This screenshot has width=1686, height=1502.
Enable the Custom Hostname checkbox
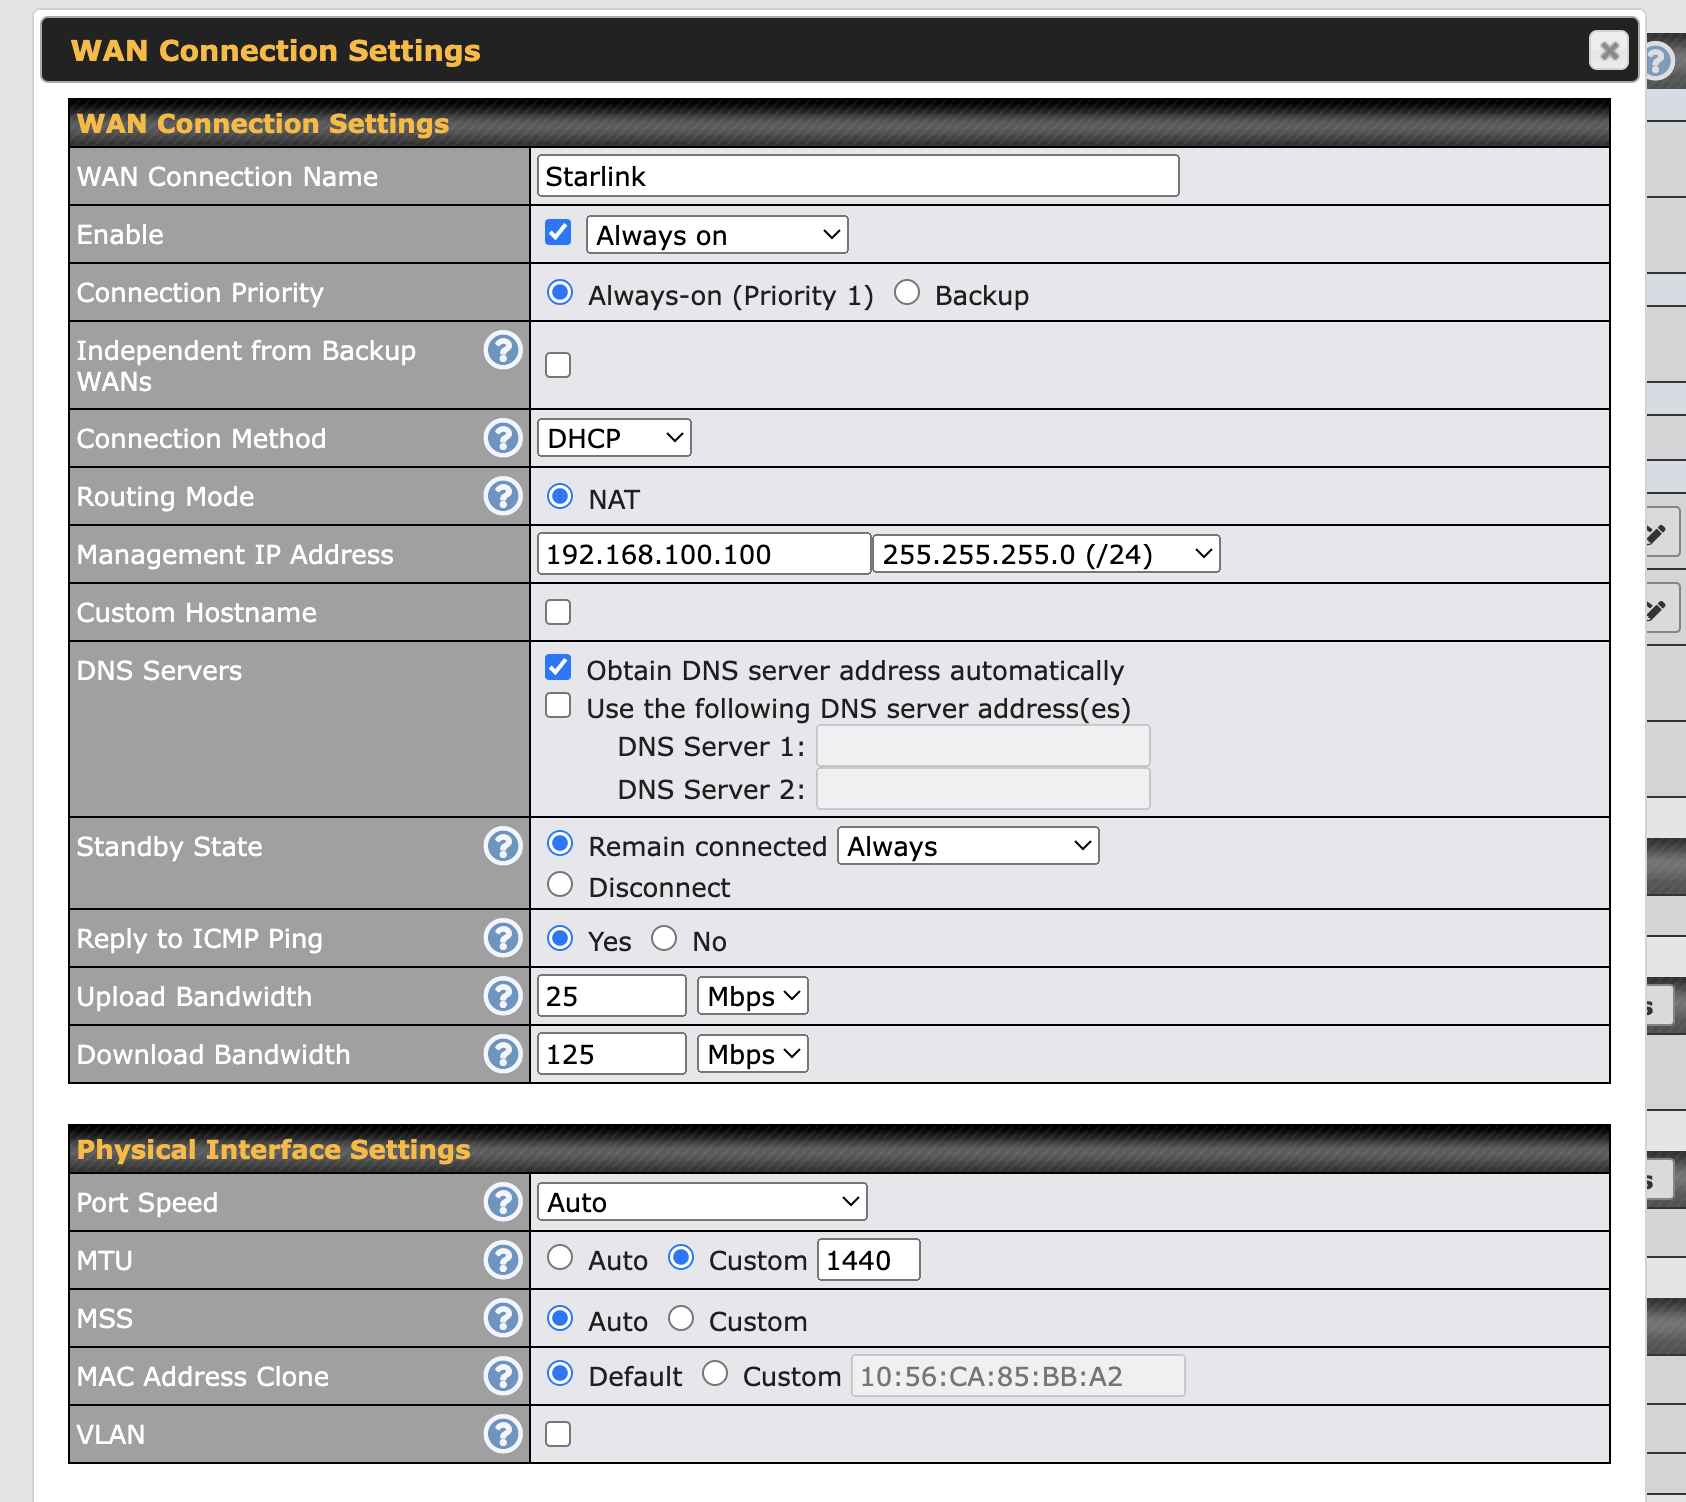(x=558, y=612)
